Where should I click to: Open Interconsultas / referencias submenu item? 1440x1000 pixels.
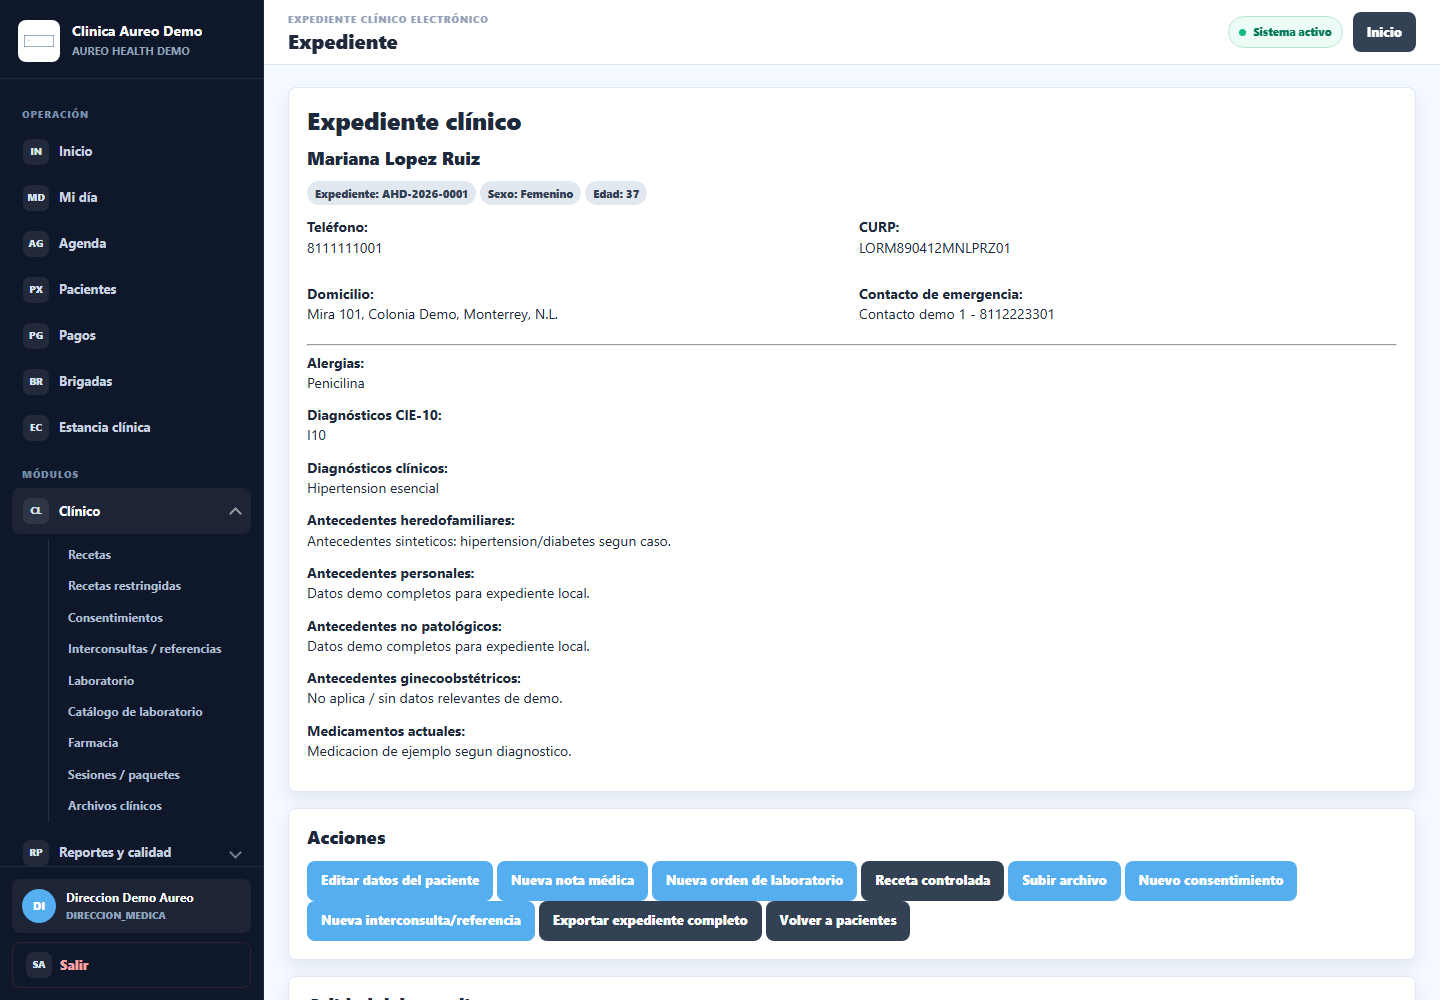point(144,649)
